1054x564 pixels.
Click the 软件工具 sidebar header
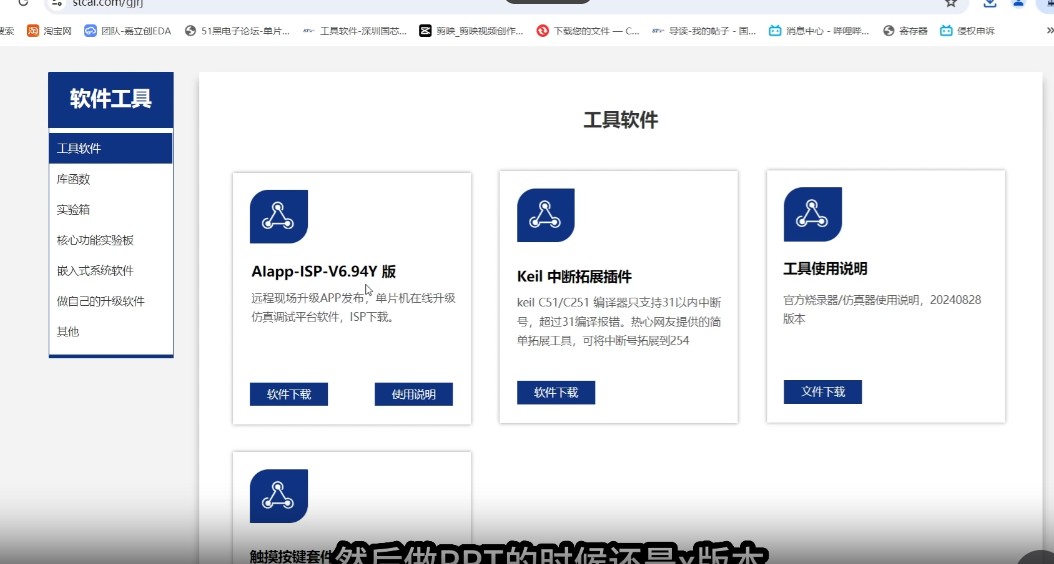tap(111, 99)
